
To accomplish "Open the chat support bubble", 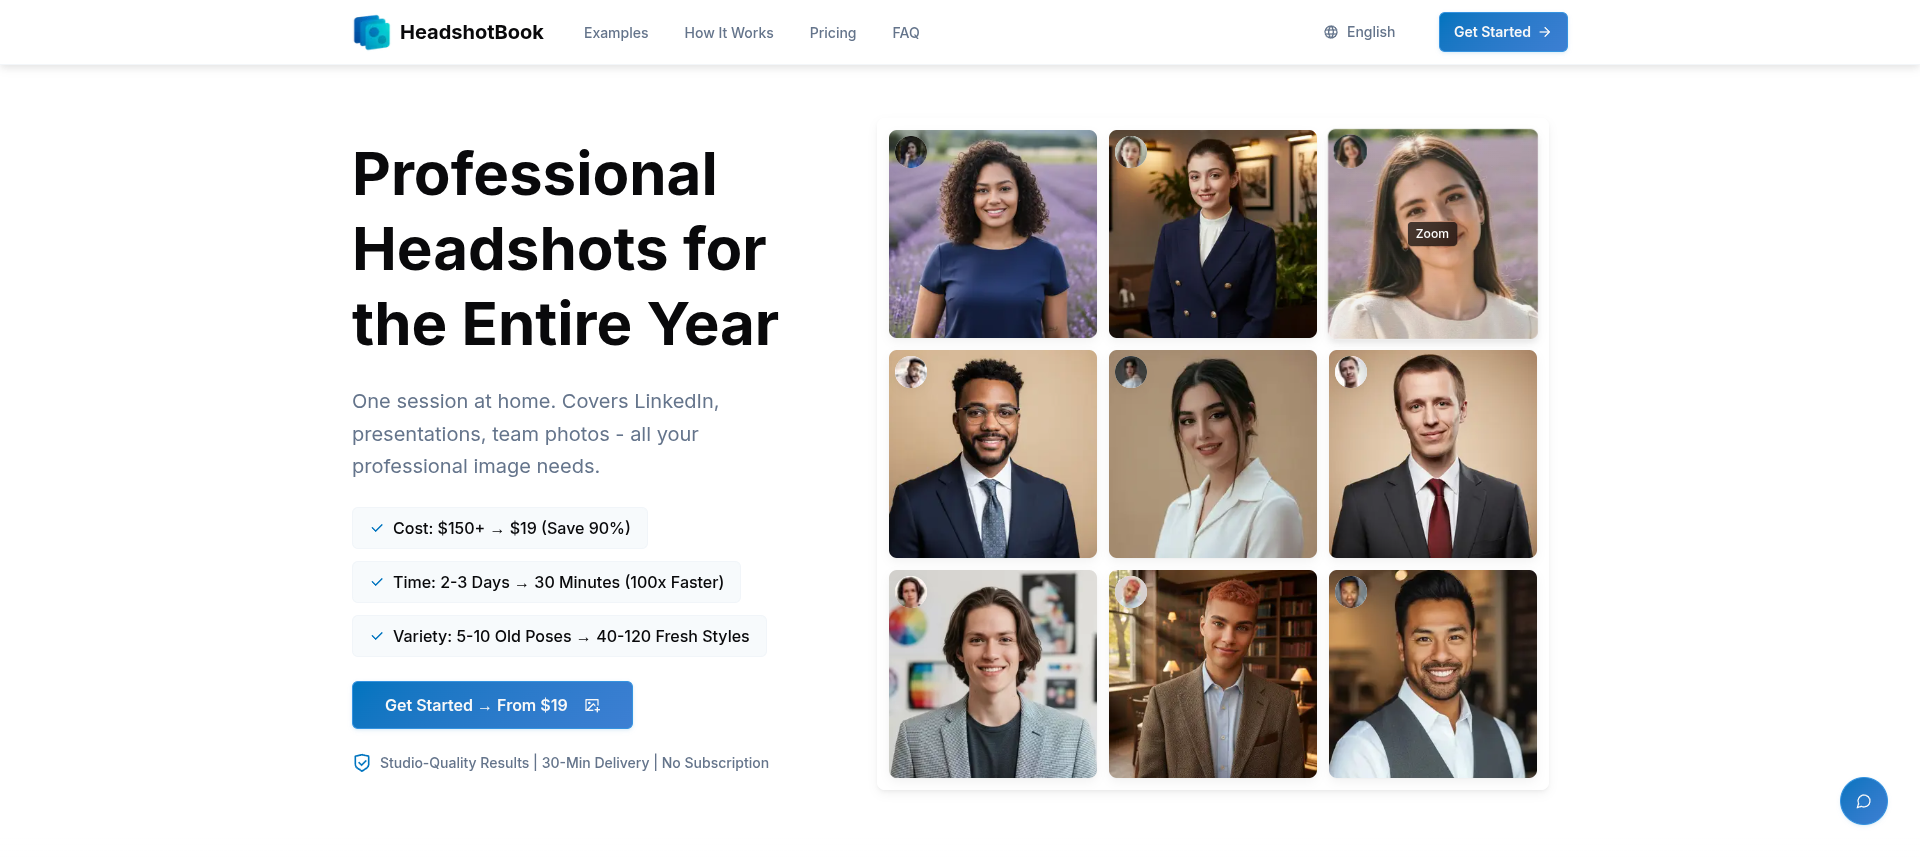I will 1863,801.
